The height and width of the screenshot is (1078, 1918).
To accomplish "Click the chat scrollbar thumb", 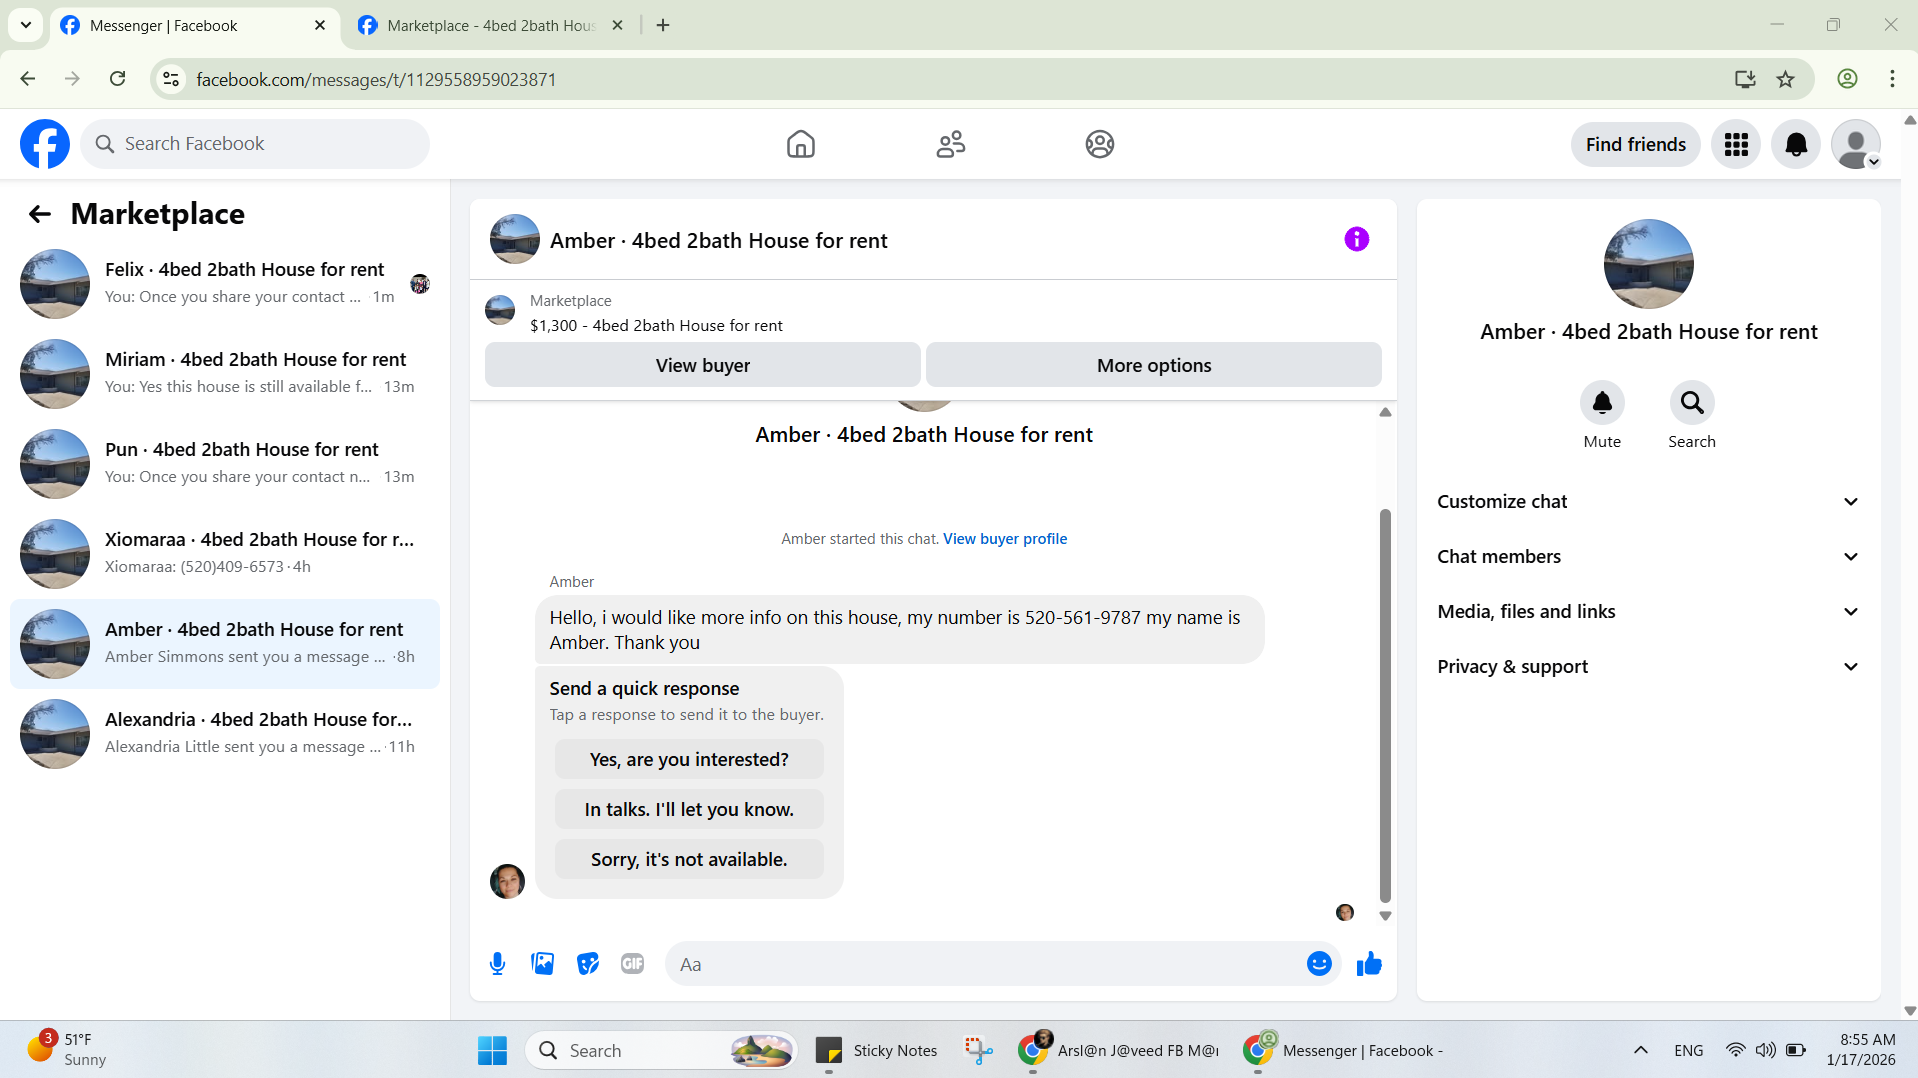I will pos(1385,705).
